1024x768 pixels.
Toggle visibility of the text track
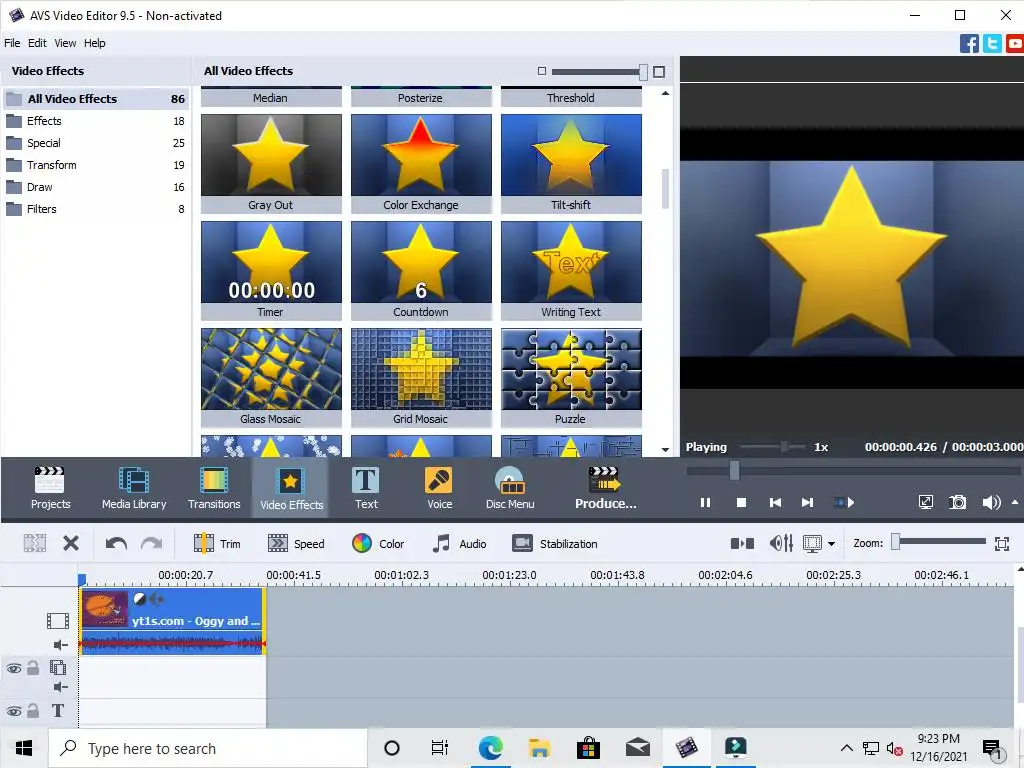[14, 711]
